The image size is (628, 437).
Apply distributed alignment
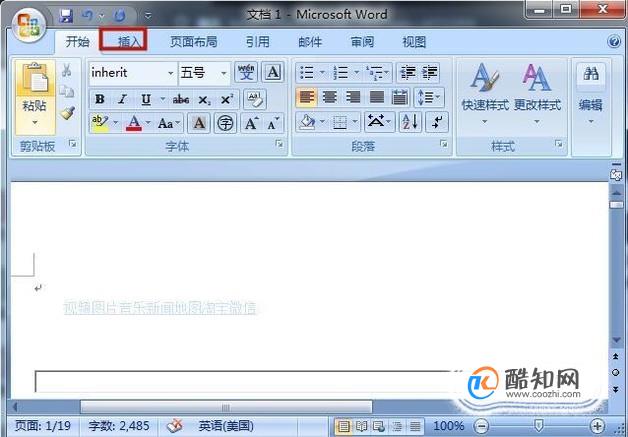(399, 97)
